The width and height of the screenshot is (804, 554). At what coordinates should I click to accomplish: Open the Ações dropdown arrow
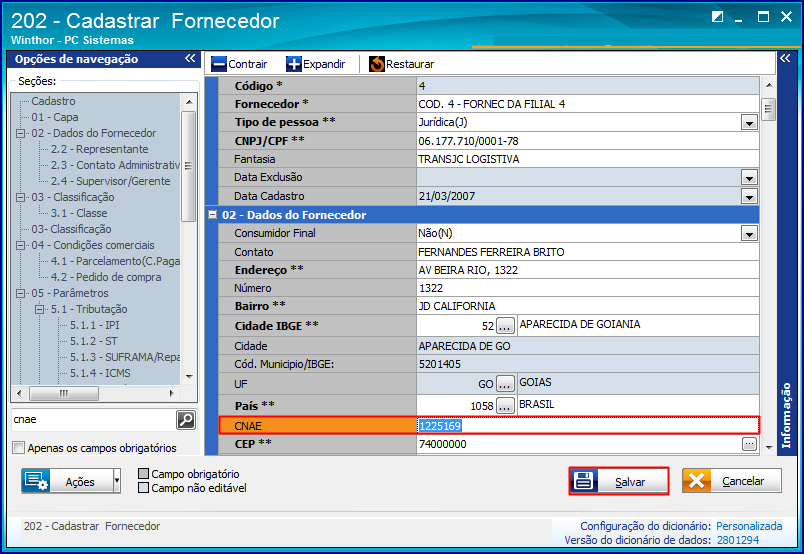117,481
